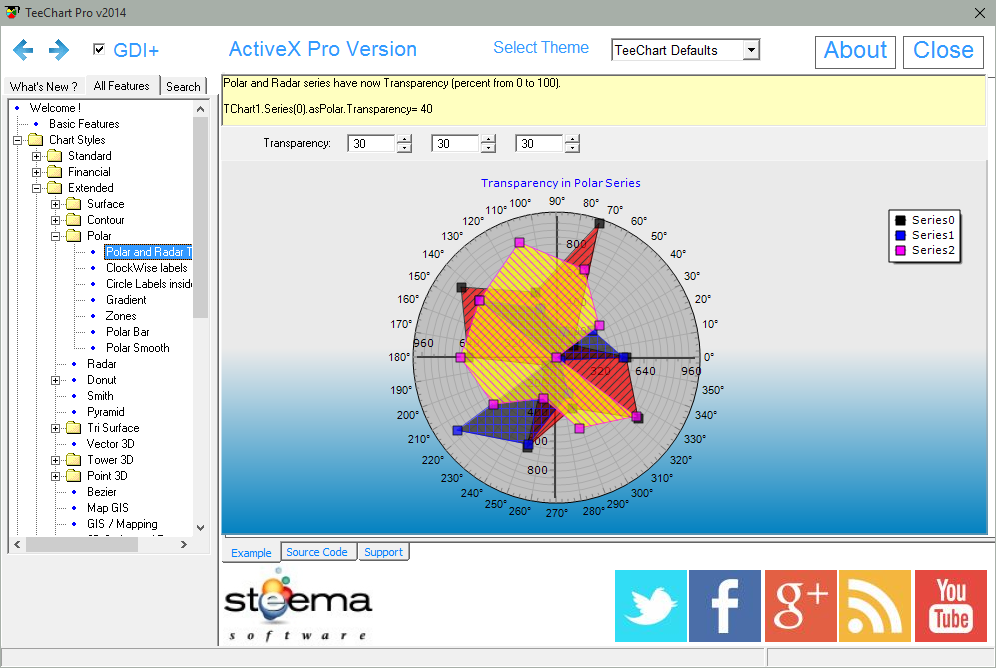Go back with the left blue arrow
996x668 pixels.
[23, 50]
